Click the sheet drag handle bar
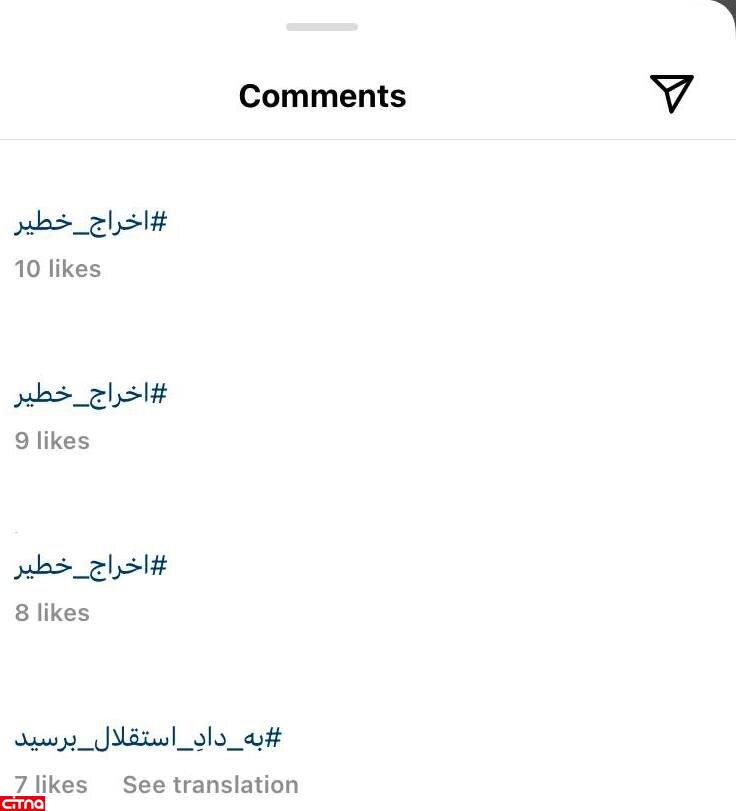 322,26
